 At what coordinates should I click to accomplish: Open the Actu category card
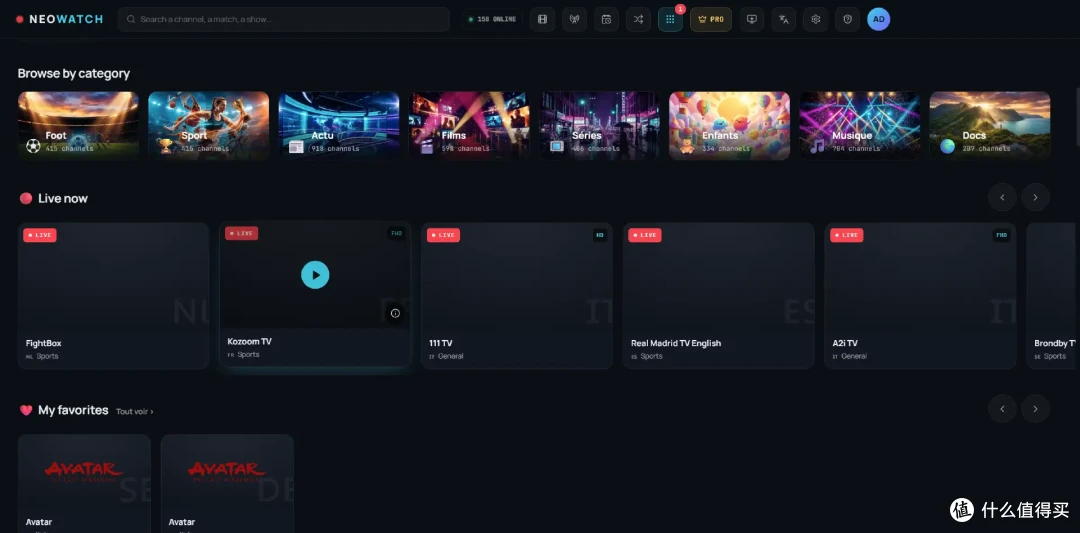[x=339, y=126]
